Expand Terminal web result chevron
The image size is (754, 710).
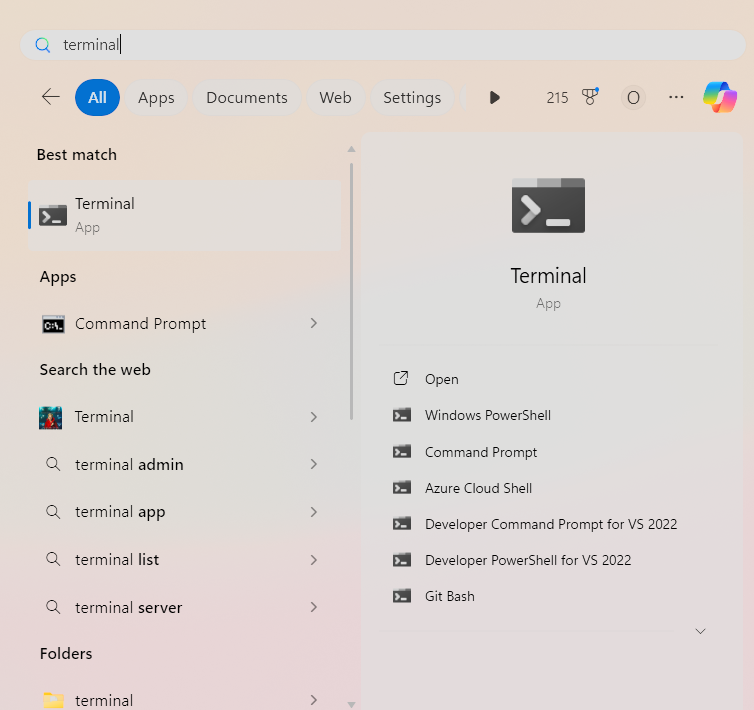click(x=314, y=417)
